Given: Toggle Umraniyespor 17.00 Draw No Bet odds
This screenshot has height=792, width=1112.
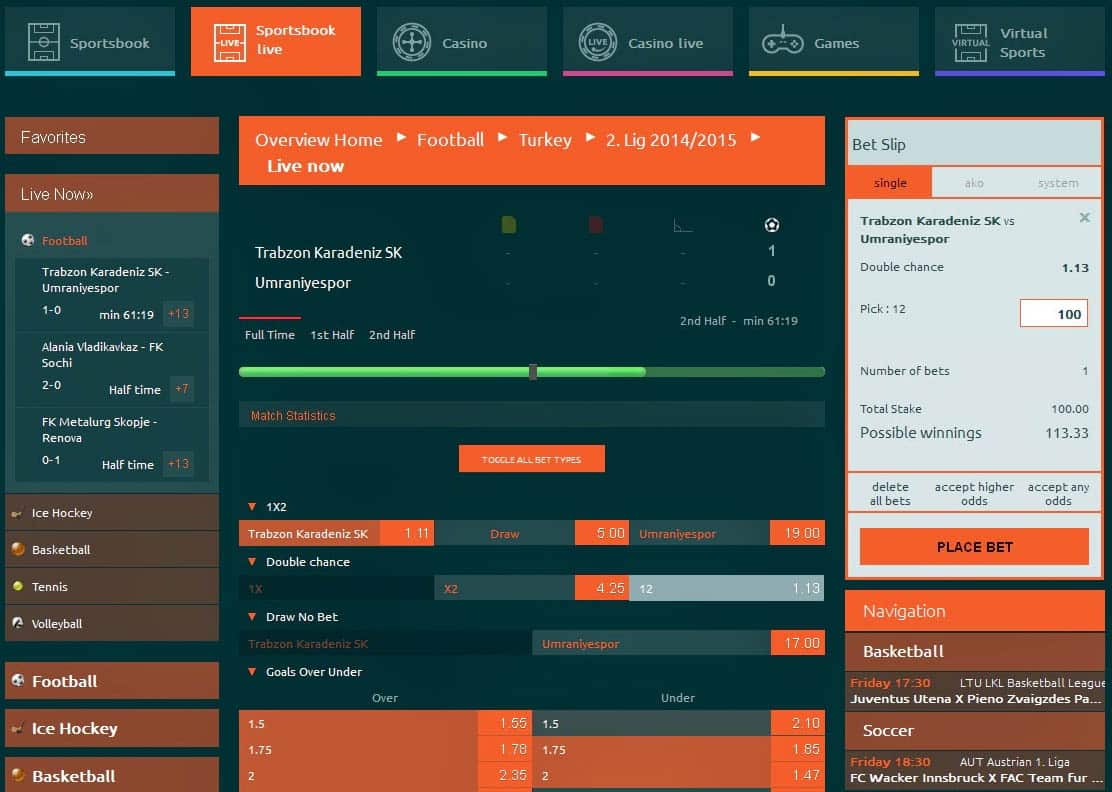Looking at the screenshot, I should click(x=679, y=644).
